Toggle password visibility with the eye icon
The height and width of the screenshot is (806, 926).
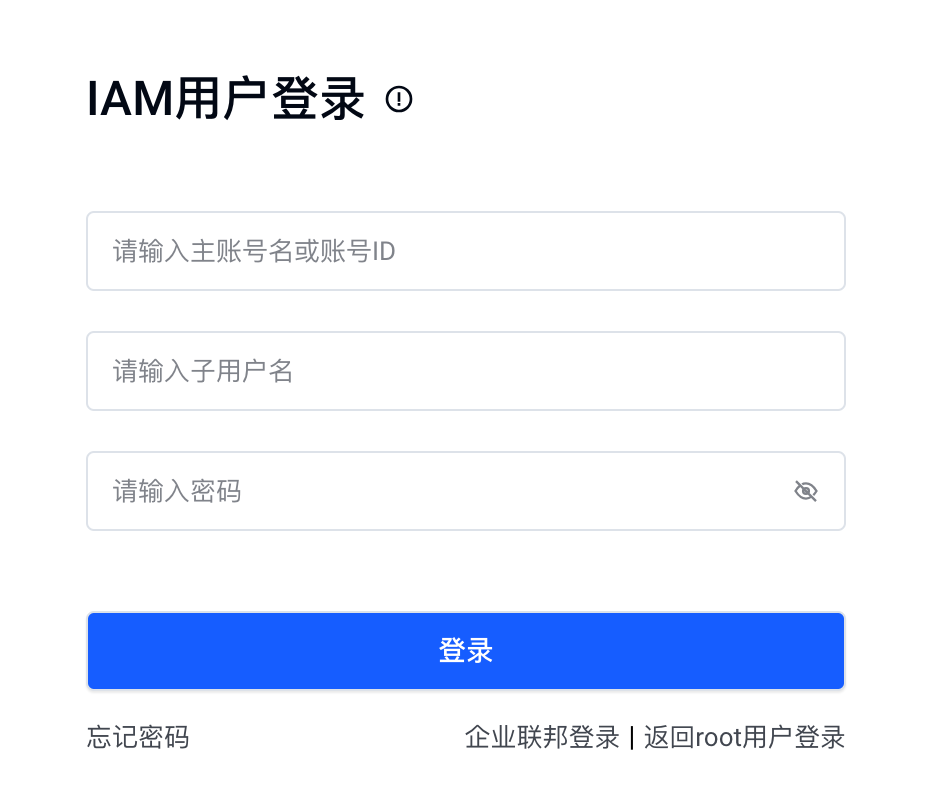(806, 491)
